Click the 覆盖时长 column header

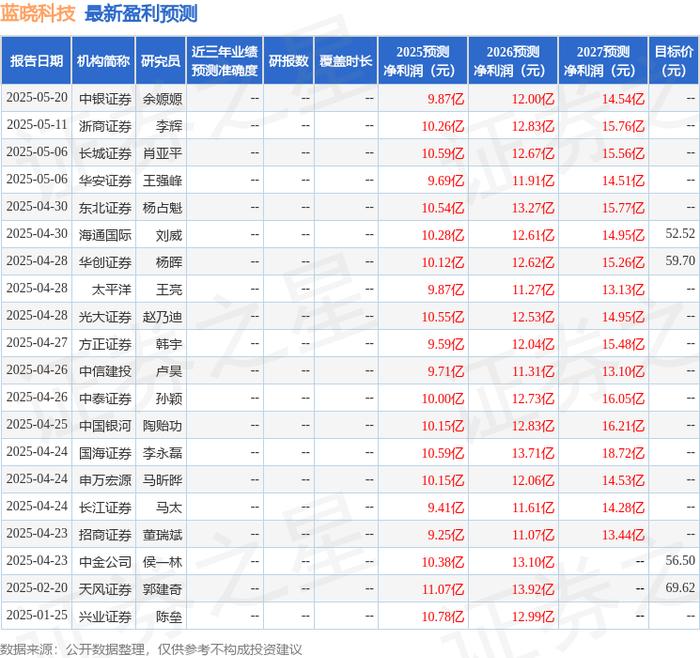pyautogui.click(x=346, y=61)
